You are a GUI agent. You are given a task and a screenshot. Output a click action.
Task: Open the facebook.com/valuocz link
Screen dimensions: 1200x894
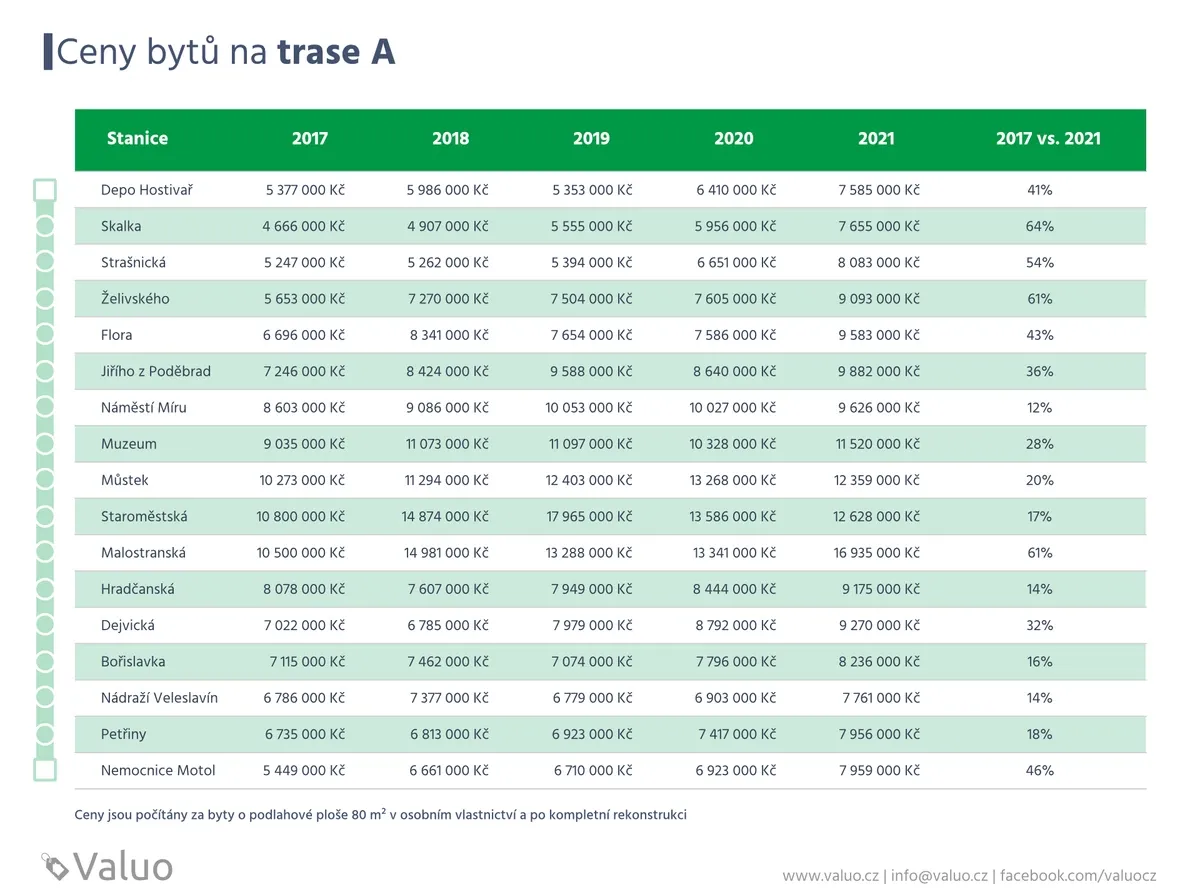pyautogui.click(x=1078, y=875)
